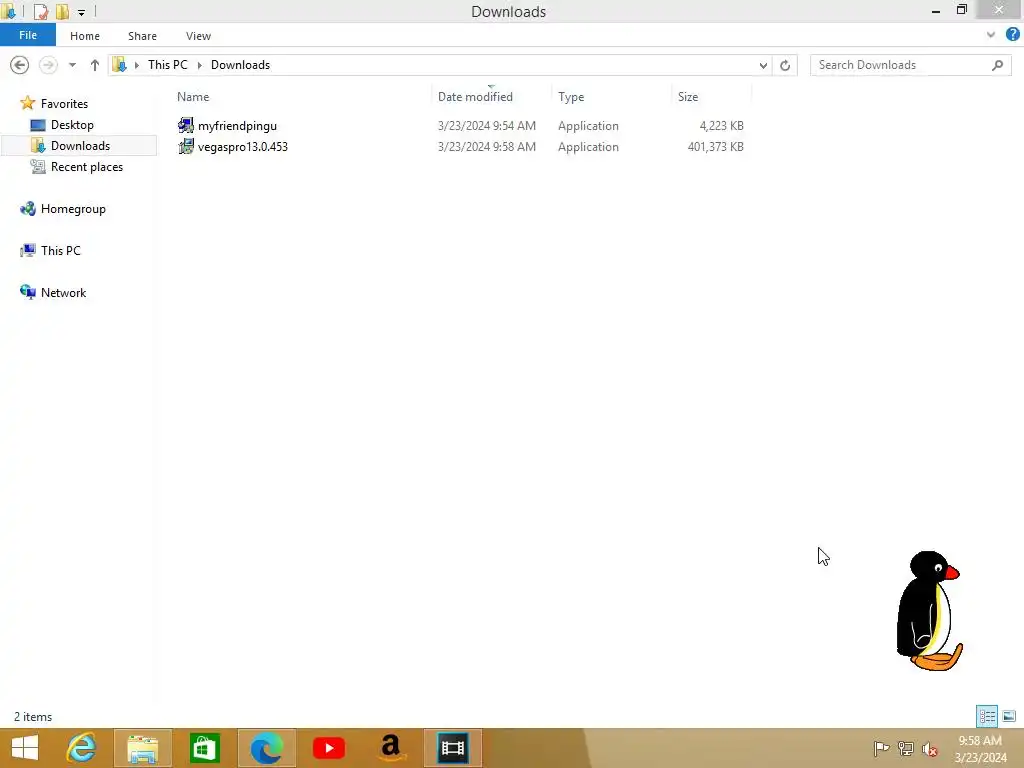Expand the address bar history dropdown
This screenshot has width=1024, height=768.
pos(763,65)
